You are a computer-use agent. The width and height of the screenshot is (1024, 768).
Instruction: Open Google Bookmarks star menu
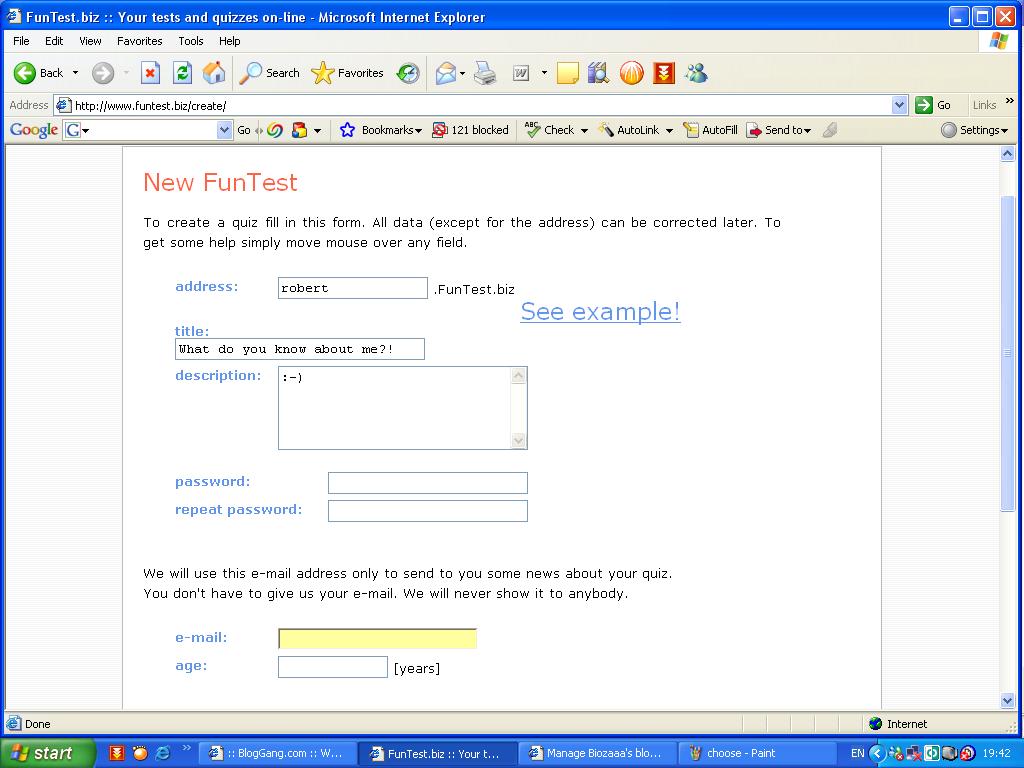coord(381,130)
